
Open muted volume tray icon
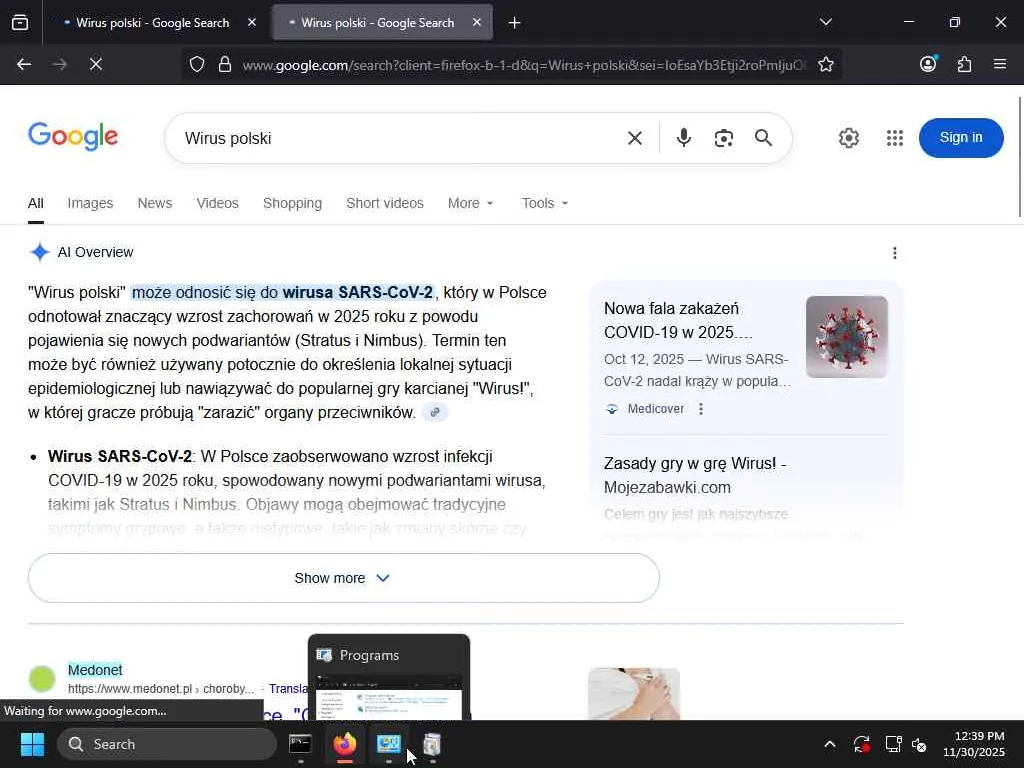pyautogui.click(x=919, y=744)
